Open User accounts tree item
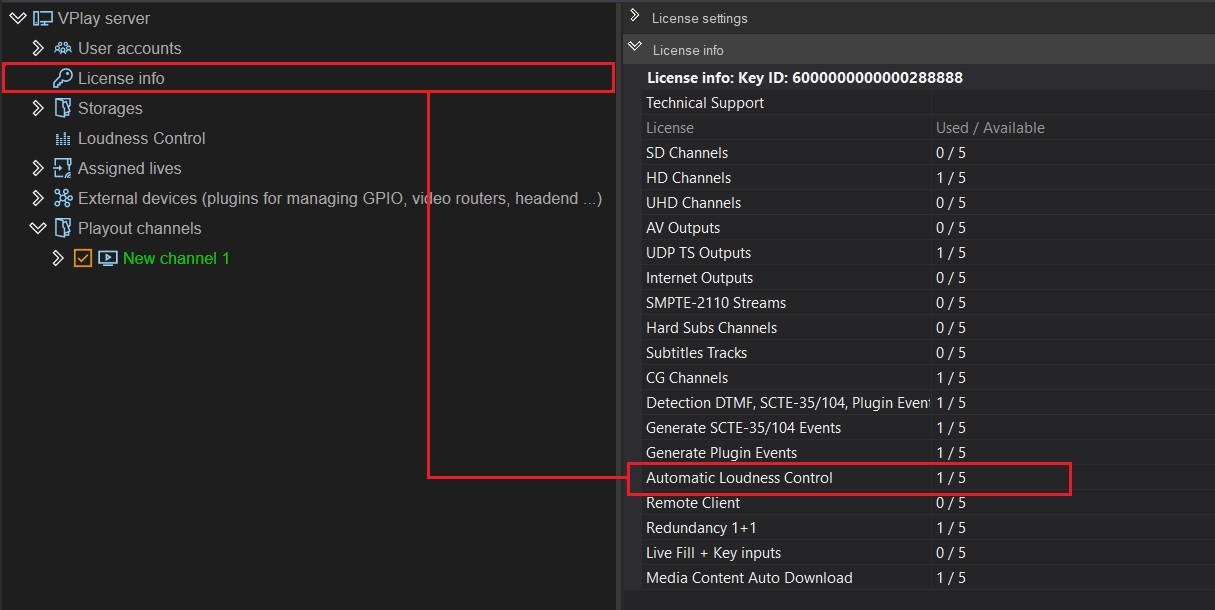Viewport: 1215px width, 610px height. 130,48
